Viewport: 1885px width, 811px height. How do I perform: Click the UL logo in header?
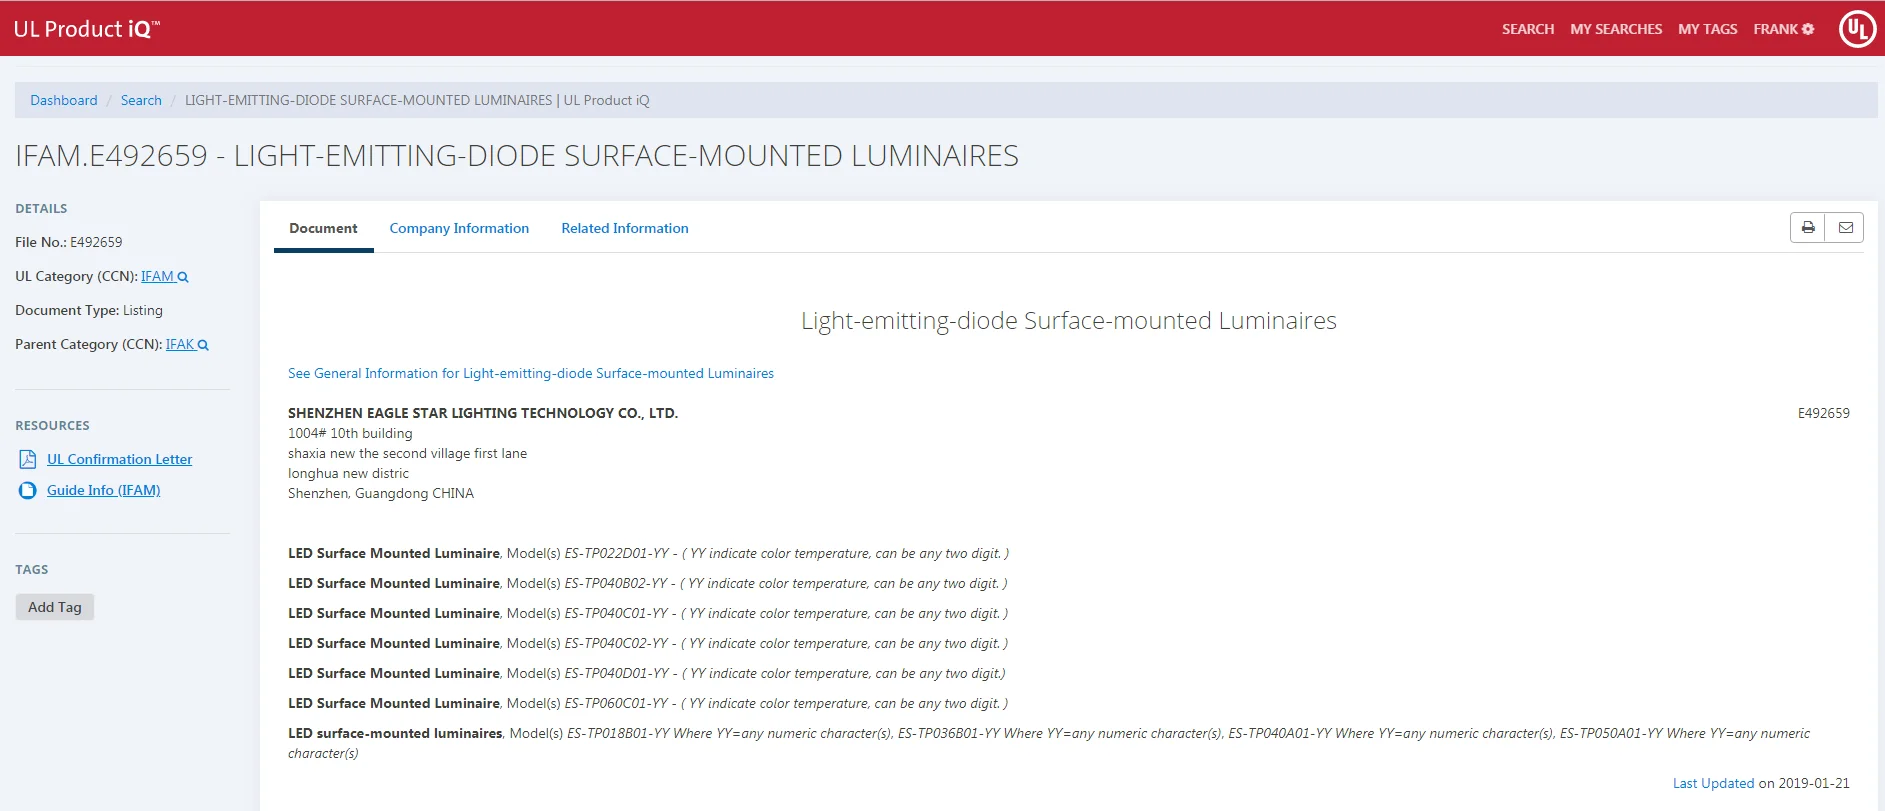click(x=1857, y=29)
